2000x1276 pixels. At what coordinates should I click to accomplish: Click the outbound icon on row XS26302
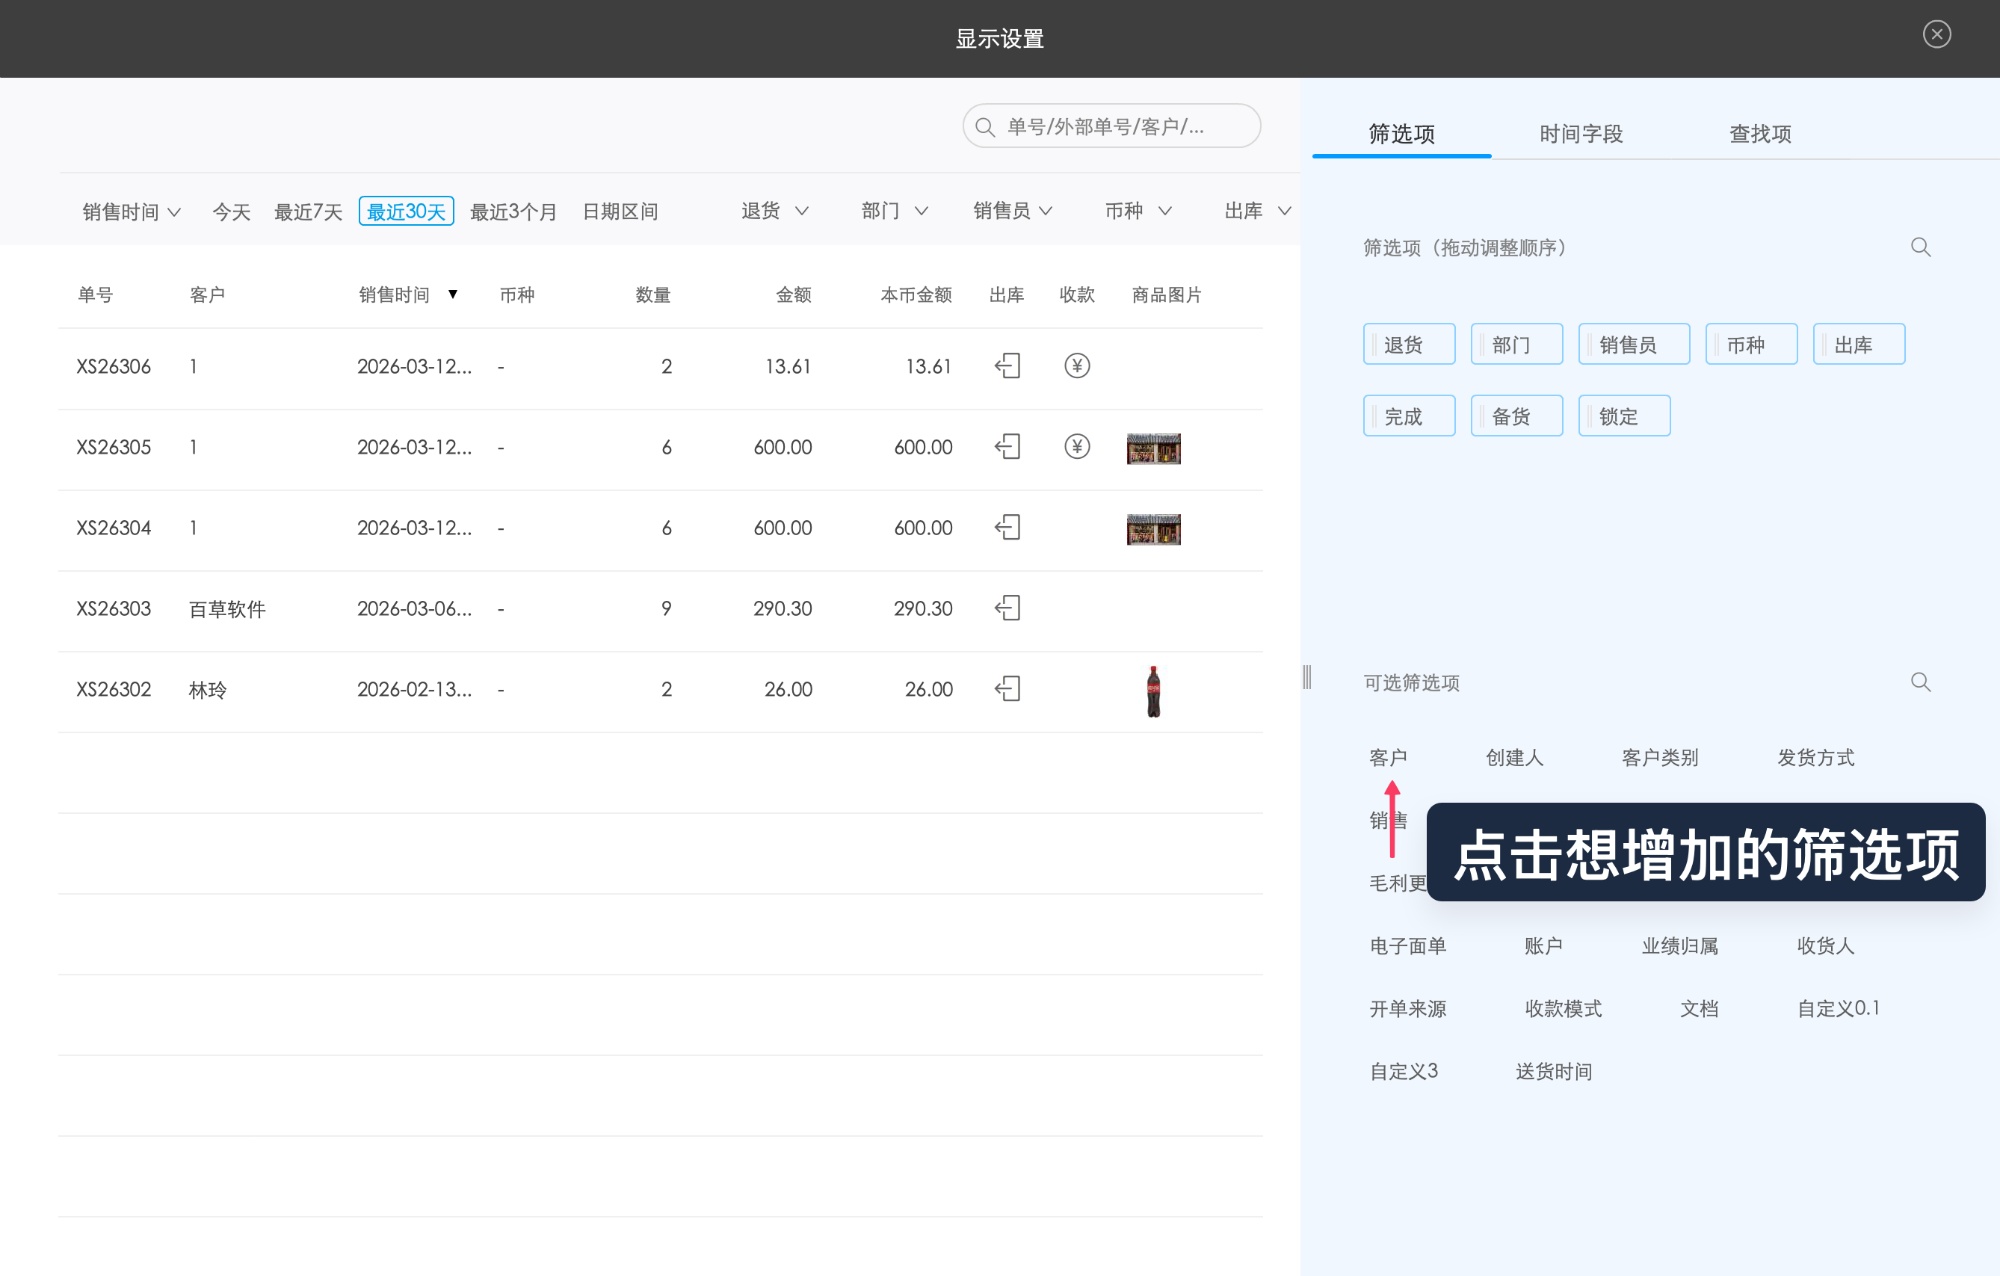click(x=1009, y=689)
